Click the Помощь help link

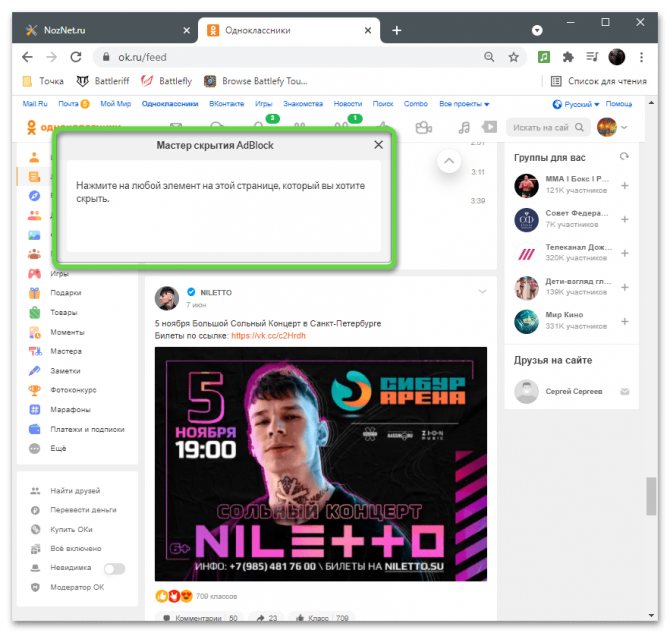pos(619,104)
